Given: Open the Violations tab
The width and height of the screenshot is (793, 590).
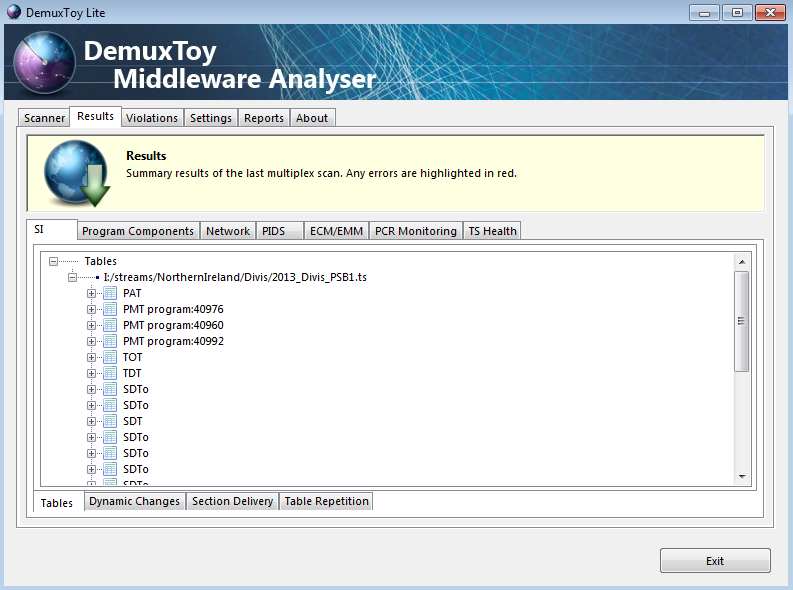Looking at the screenshot, I should (x=152, y=118).
